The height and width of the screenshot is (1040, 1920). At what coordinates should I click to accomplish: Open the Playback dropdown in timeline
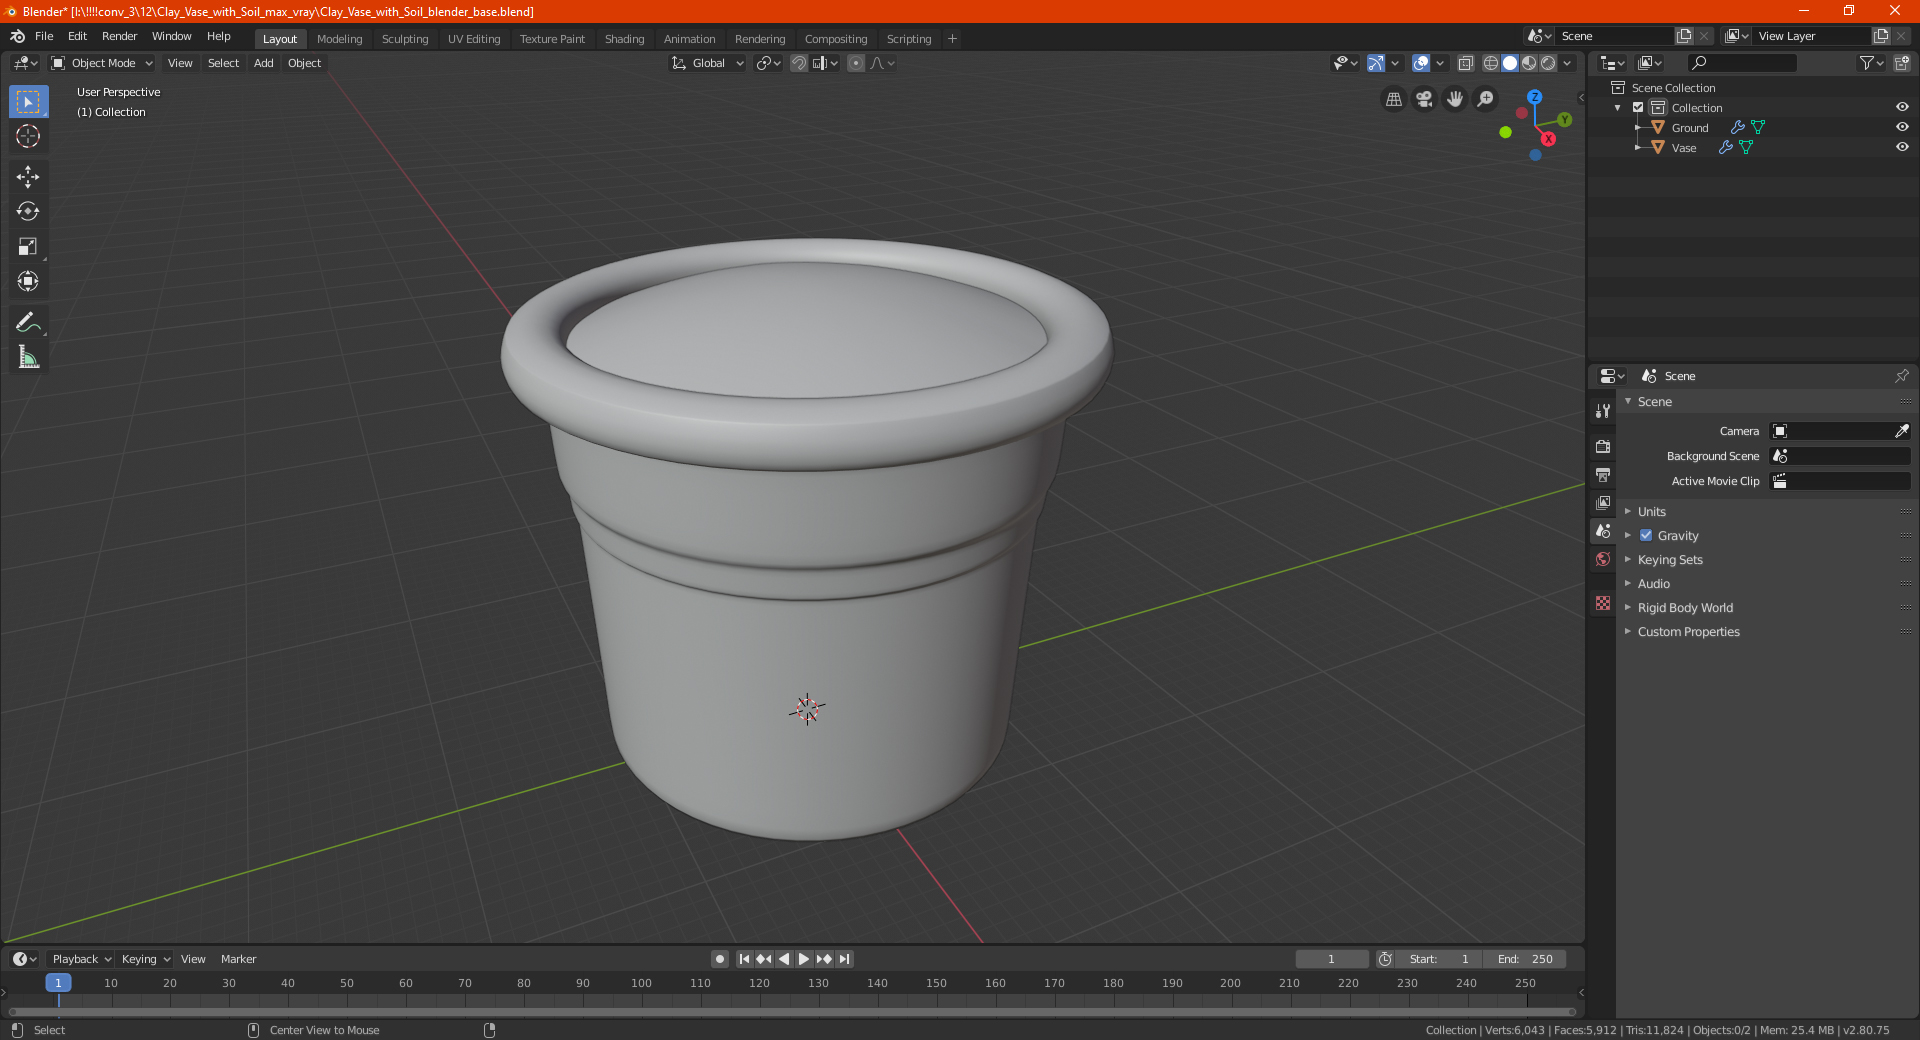click(x=81, y=959)
